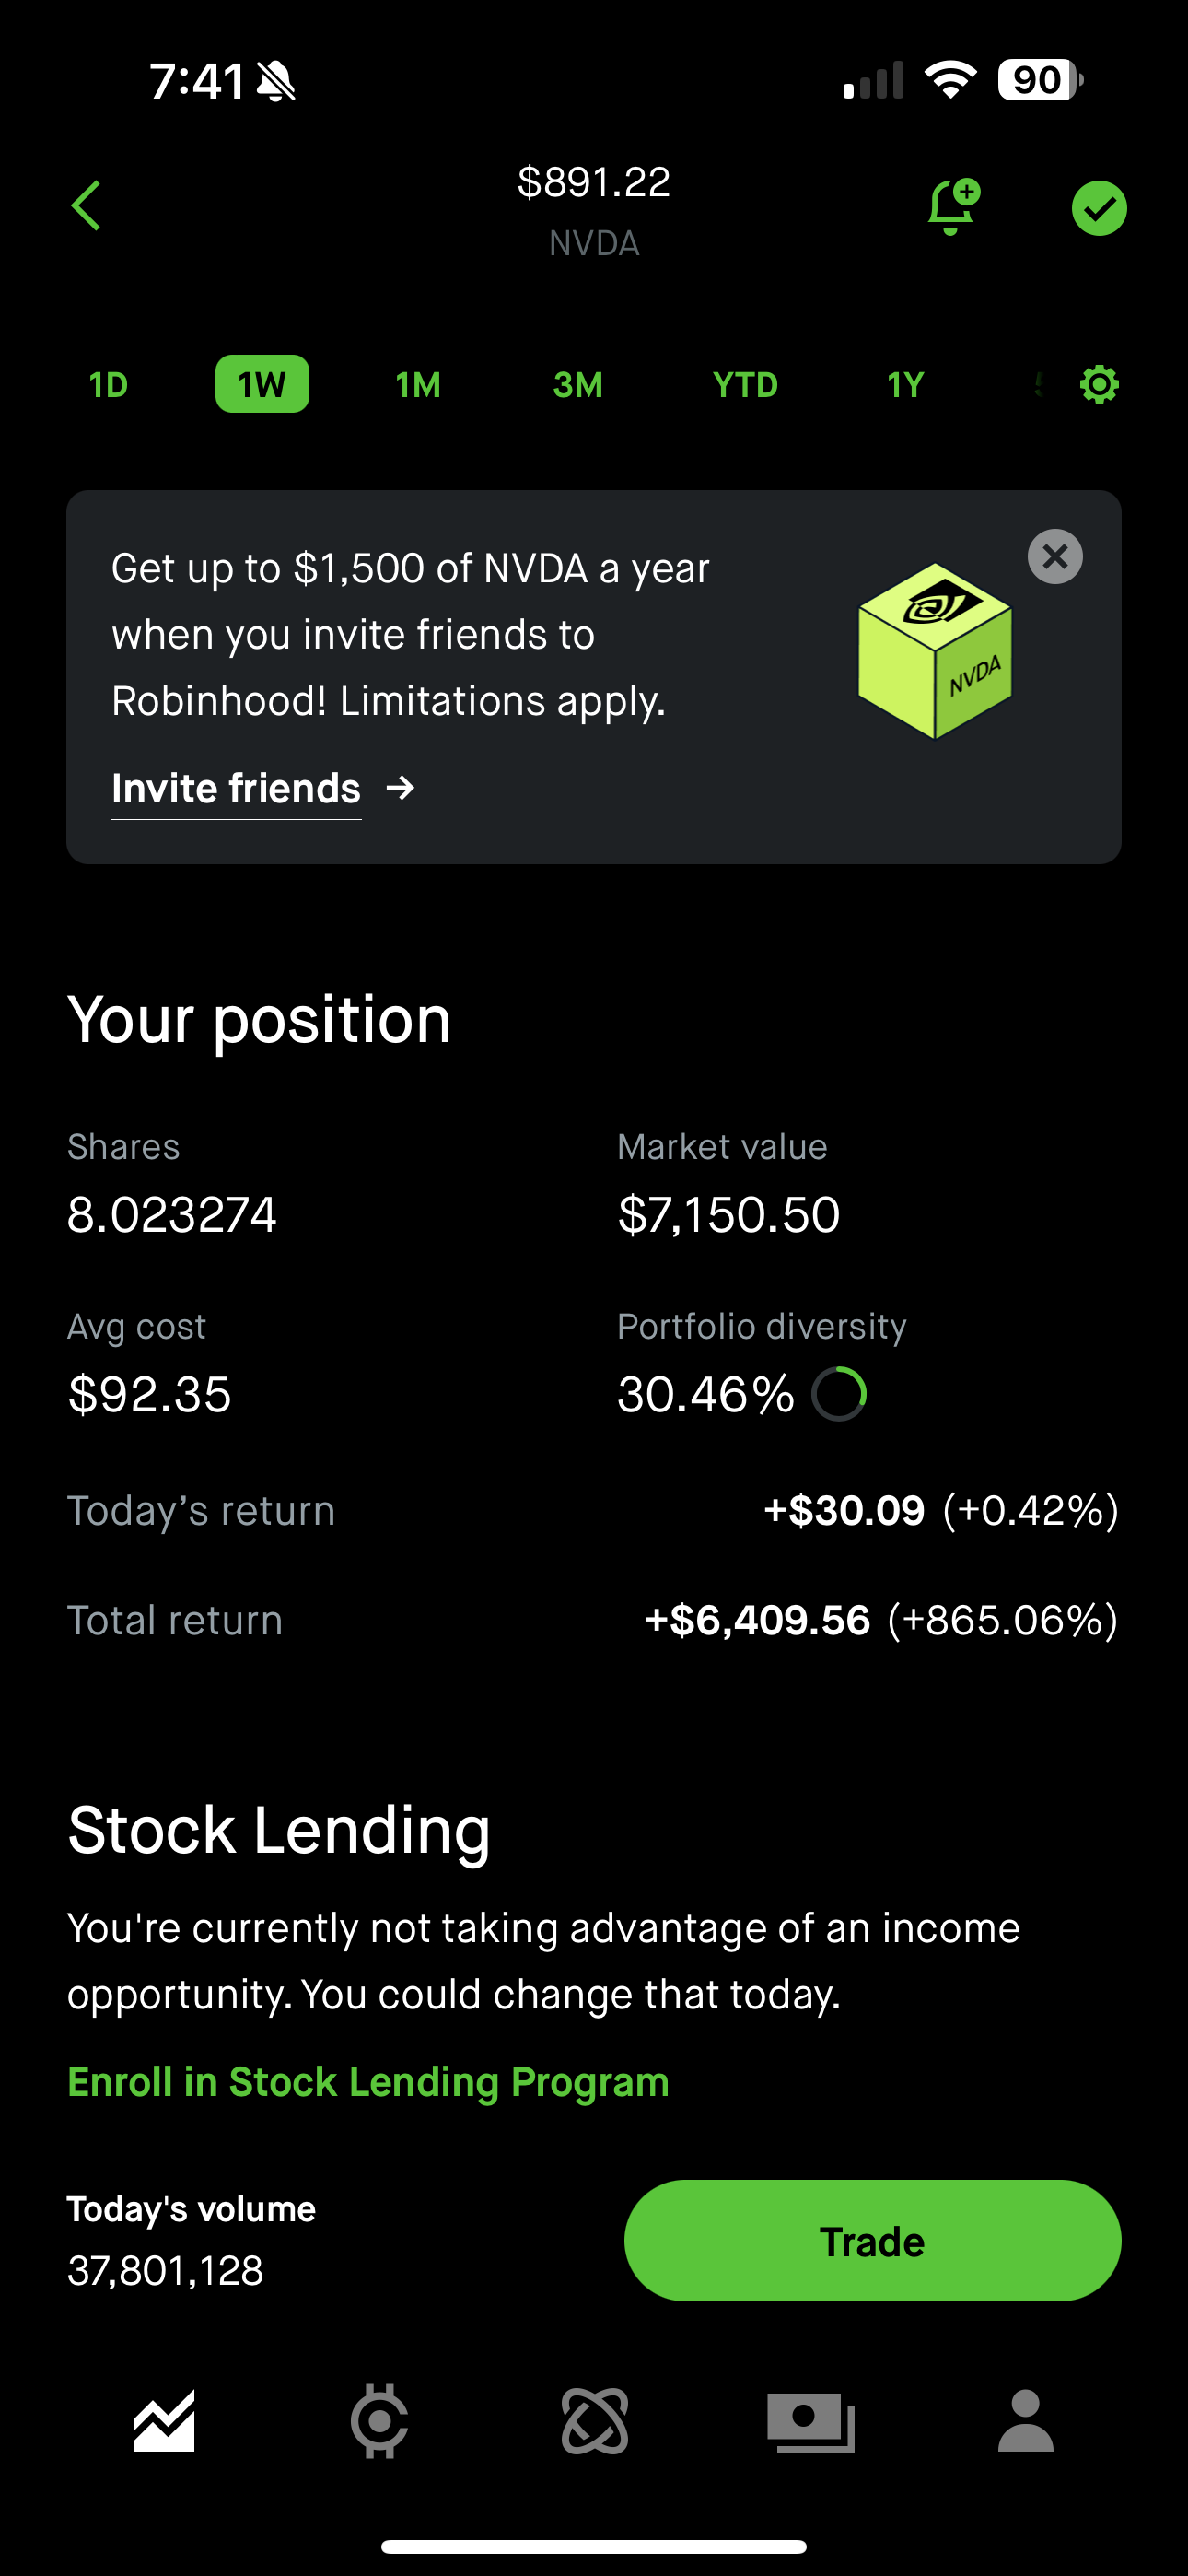Show the YTD chart range
1188x2576 pixels.
[745, 385]
